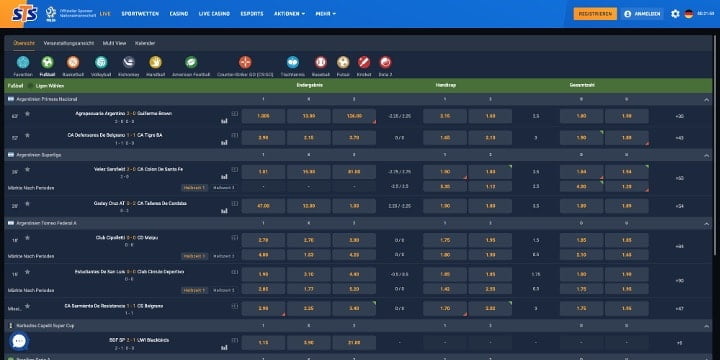The width and height of the screenshot is (720, 360).
Task: Expand +43 more markets for Defensores De Belgrano match
Action: click(680, 138)
